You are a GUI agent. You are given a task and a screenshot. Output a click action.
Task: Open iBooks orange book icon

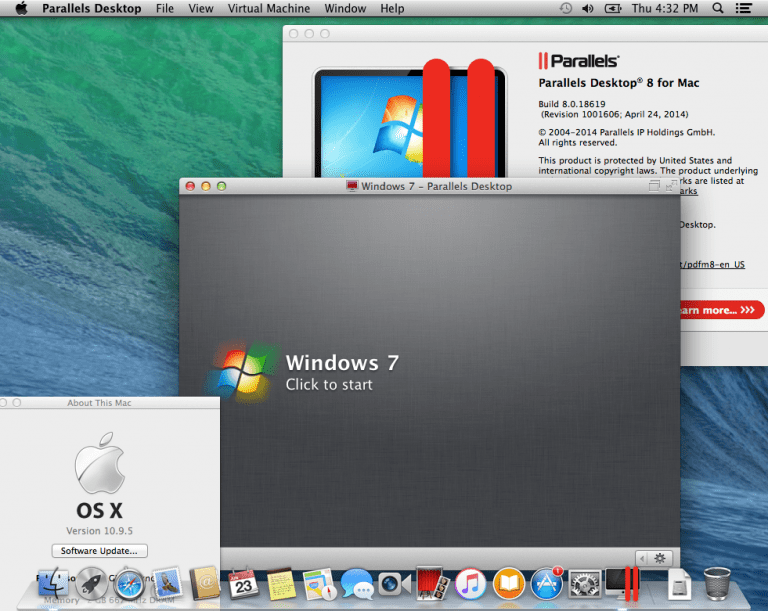(x=508, y=584)
